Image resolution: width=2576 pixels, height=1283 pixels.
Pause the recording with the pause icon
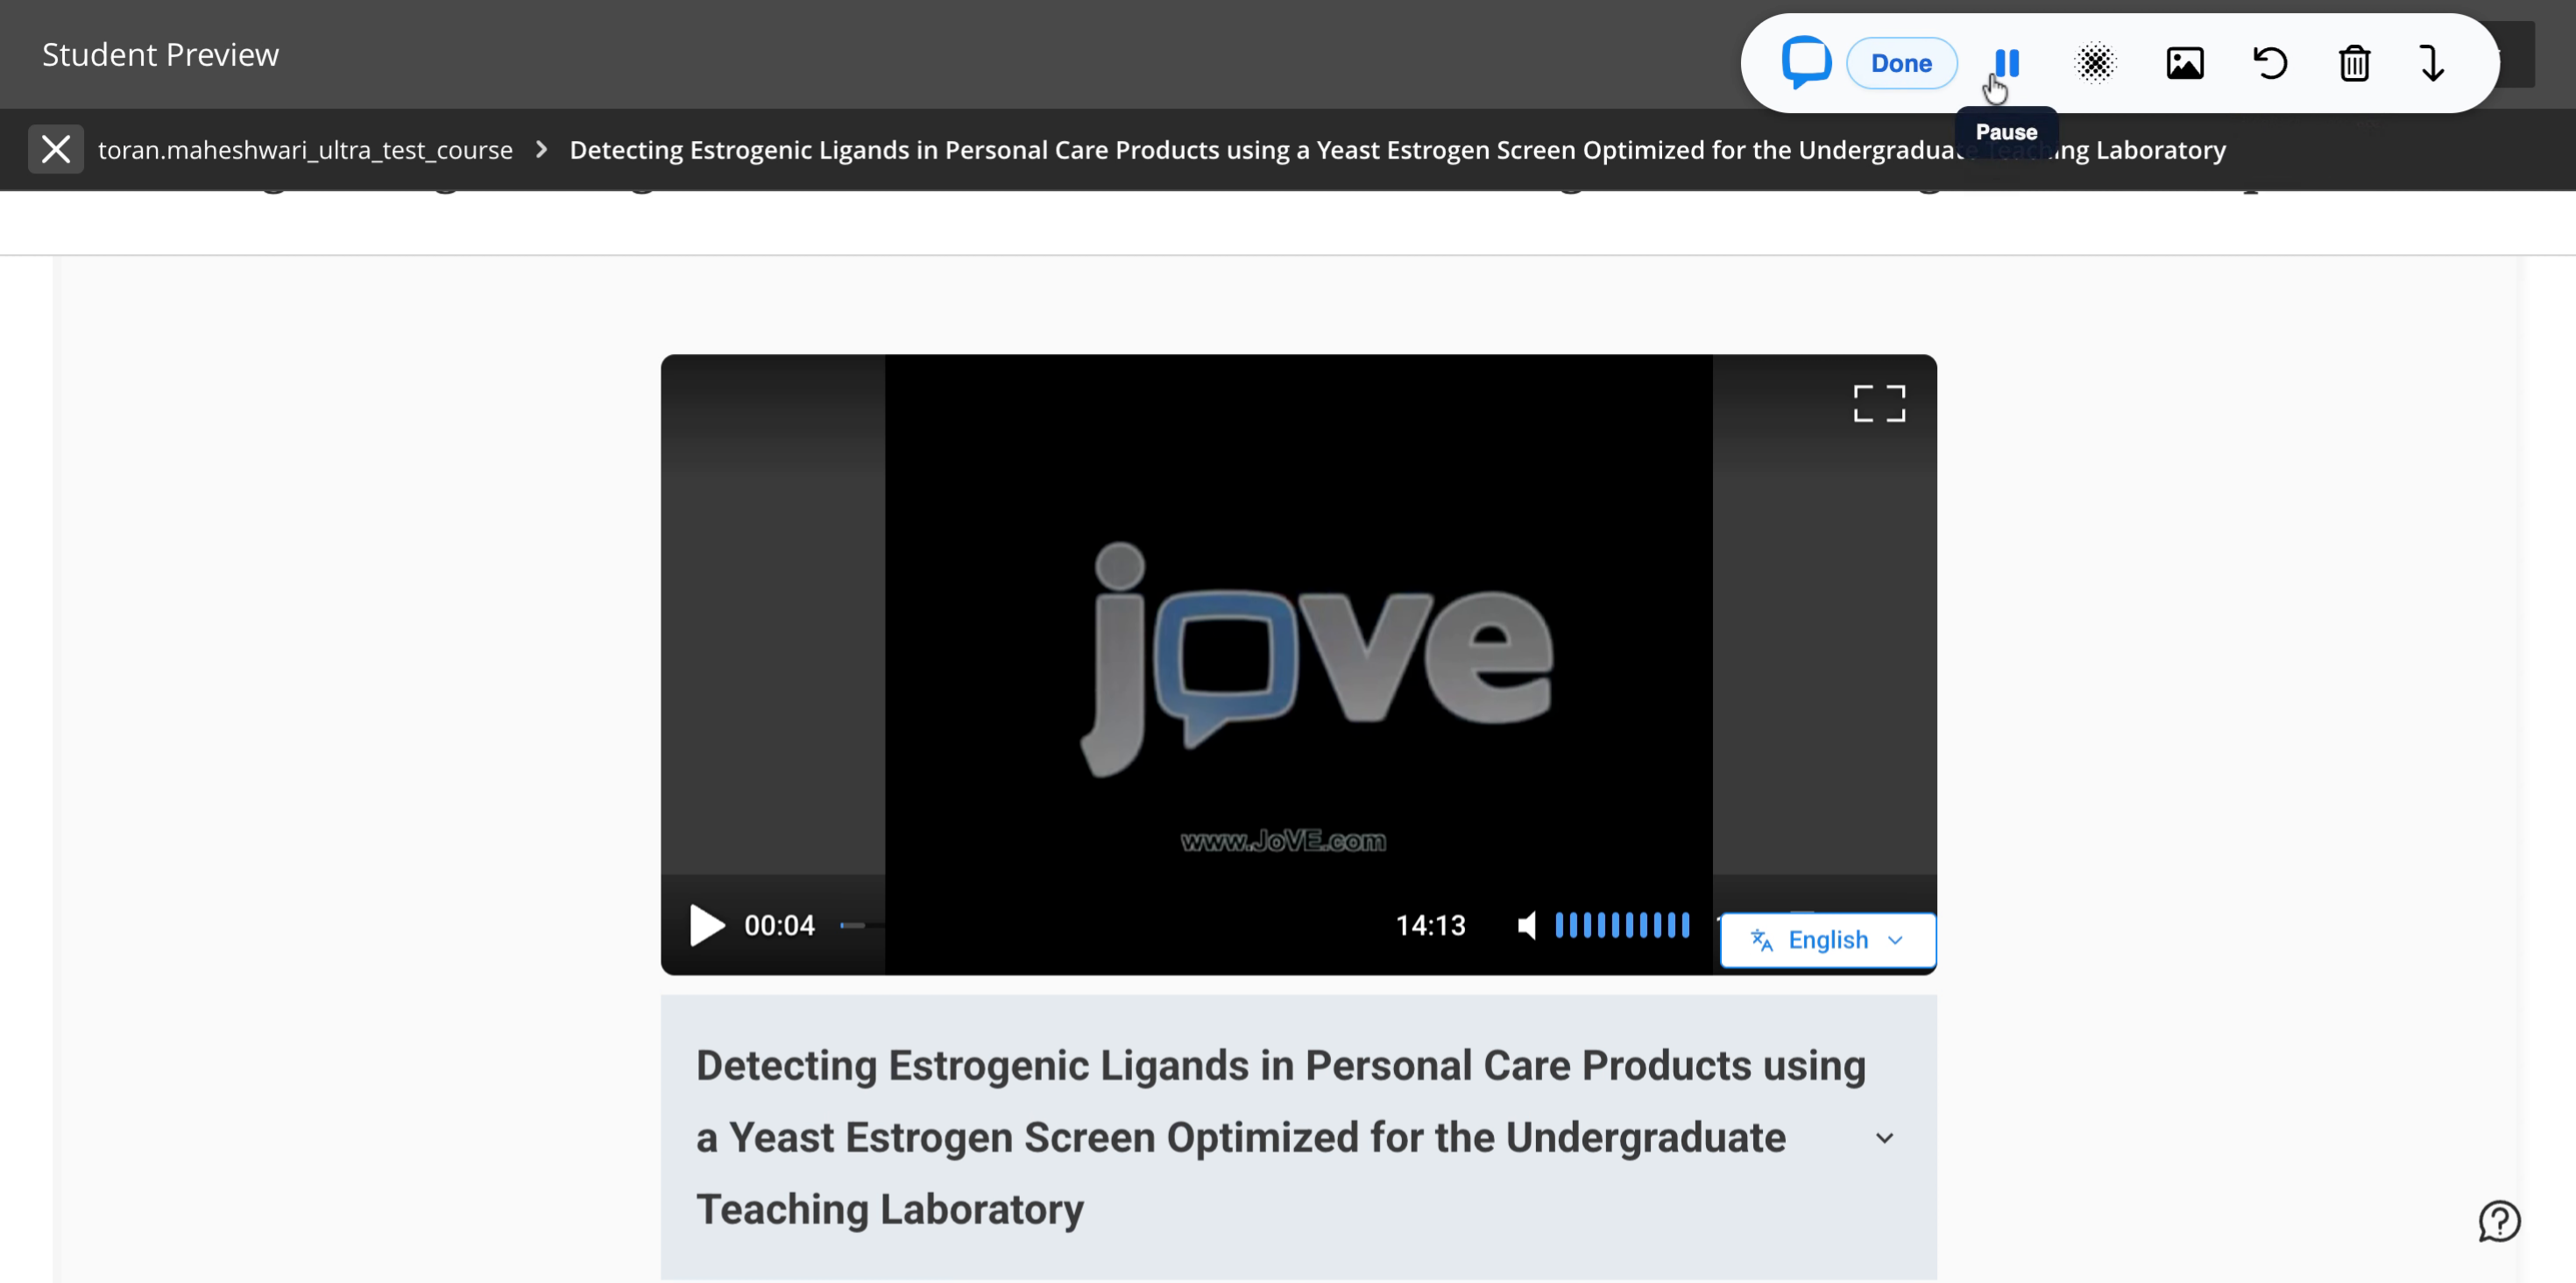(2007, 63)
